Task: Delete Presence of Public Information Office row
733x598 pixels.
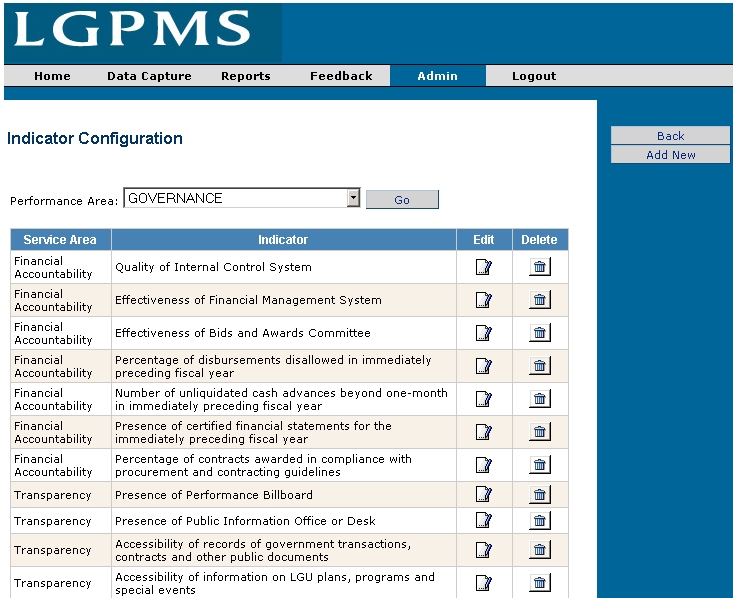Action: [x=540, y=520]
